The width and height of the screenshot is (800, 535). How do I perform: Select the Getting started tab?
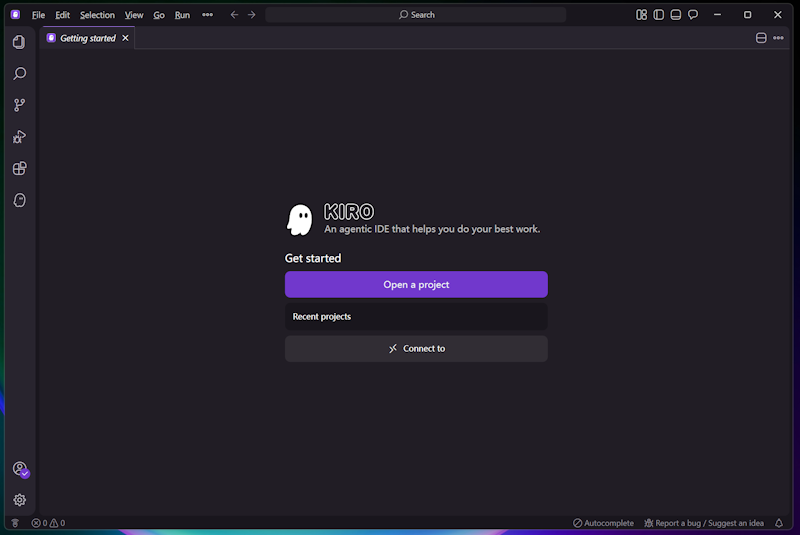coord(87,38)
